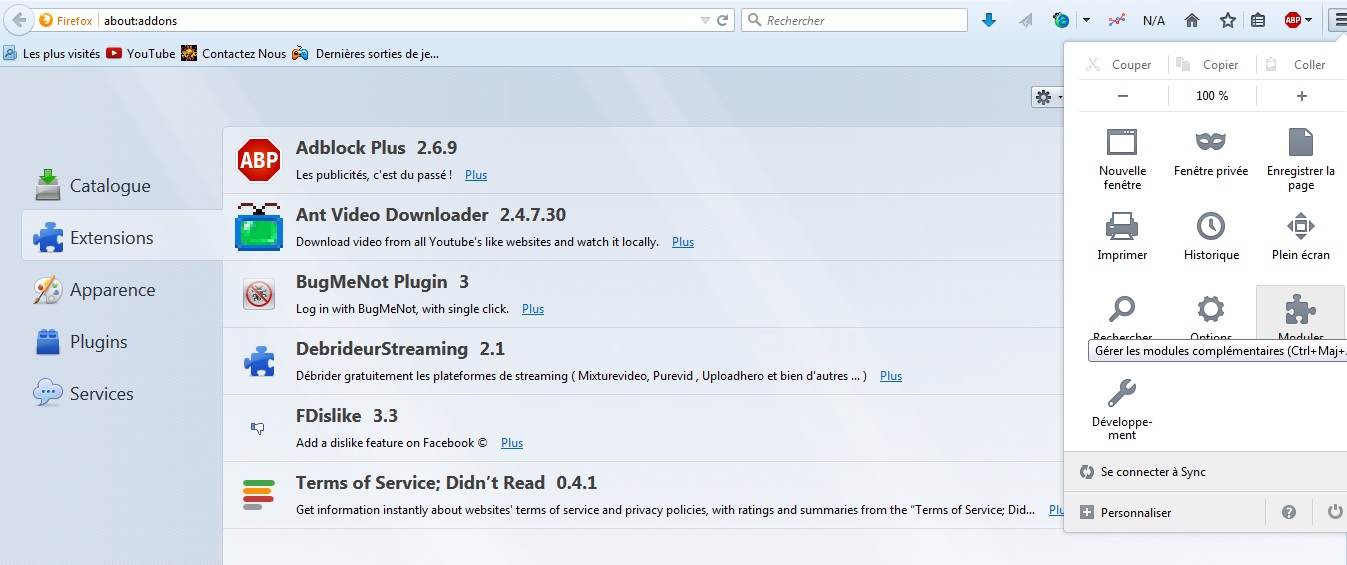This screenshot has height=565, width=1347.
Task: Switch to Plein écran
Action: [1300, 236]
